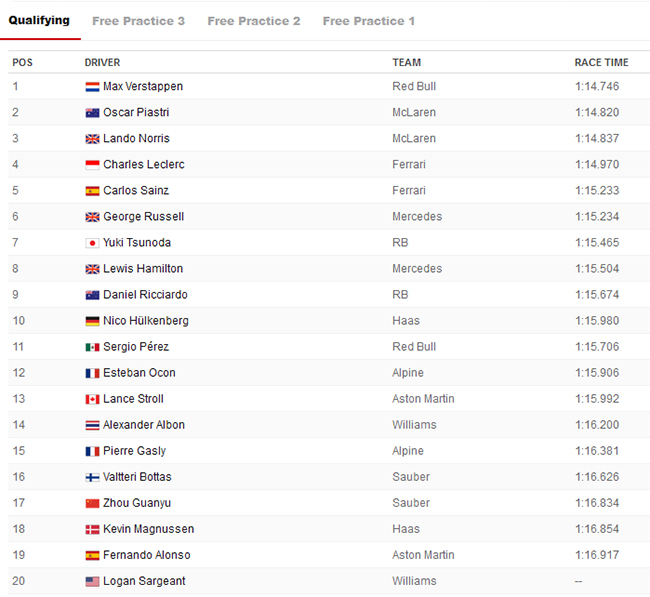The image size is (650, 597).
Task: Click the Monaco flag beside Charles Leclerc
Action: point(92,165)
